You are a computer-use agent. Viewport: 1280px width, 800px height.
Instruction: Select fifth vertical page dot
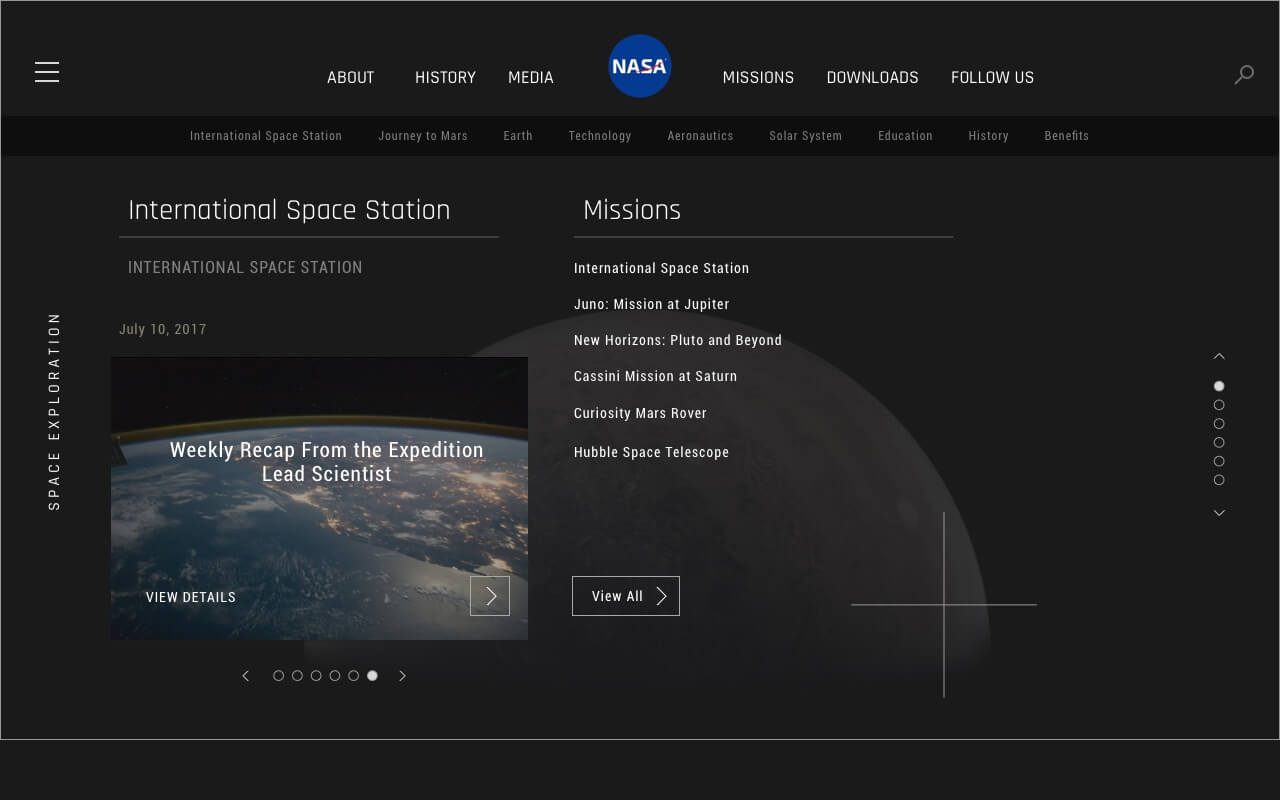click(1219, 461)
